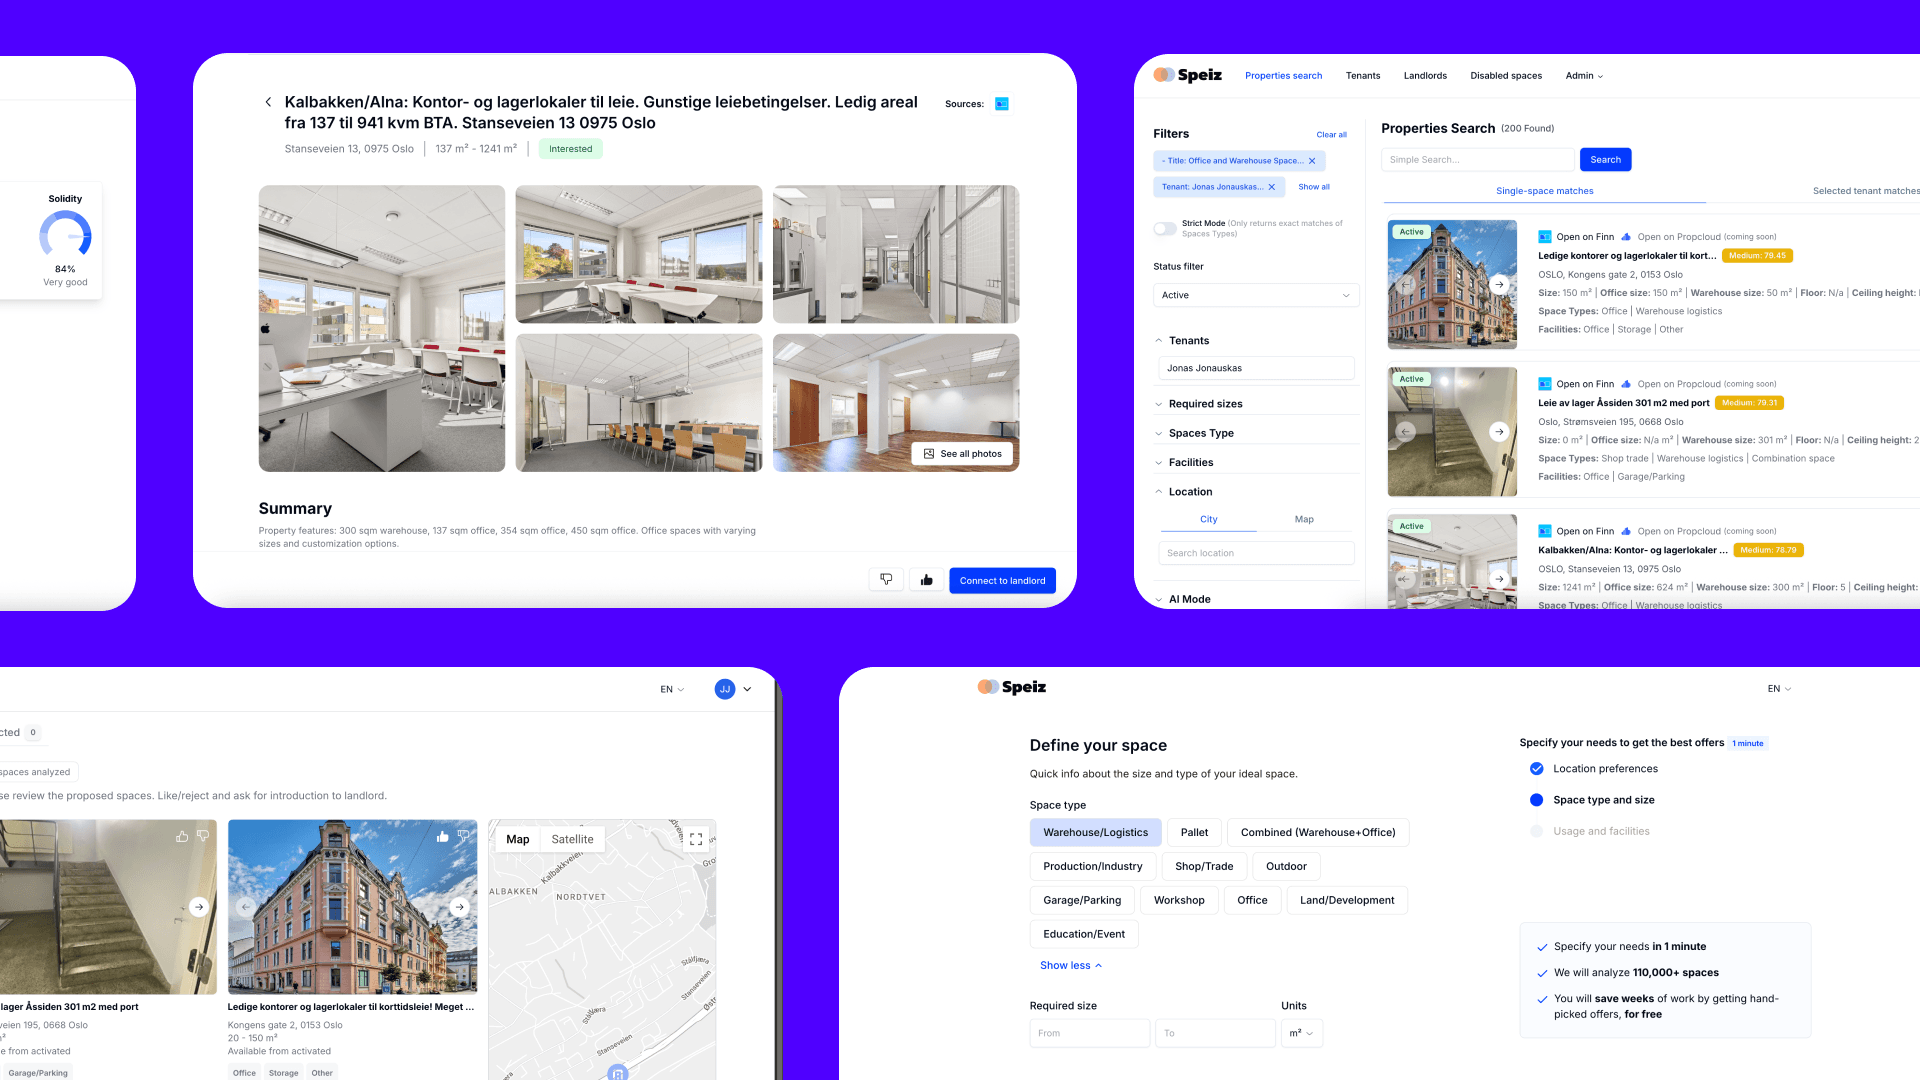This screenshot has width=1920, height=1080.
Task: Open the Tenants navigation item
Action: click(x=1362, y=75)
